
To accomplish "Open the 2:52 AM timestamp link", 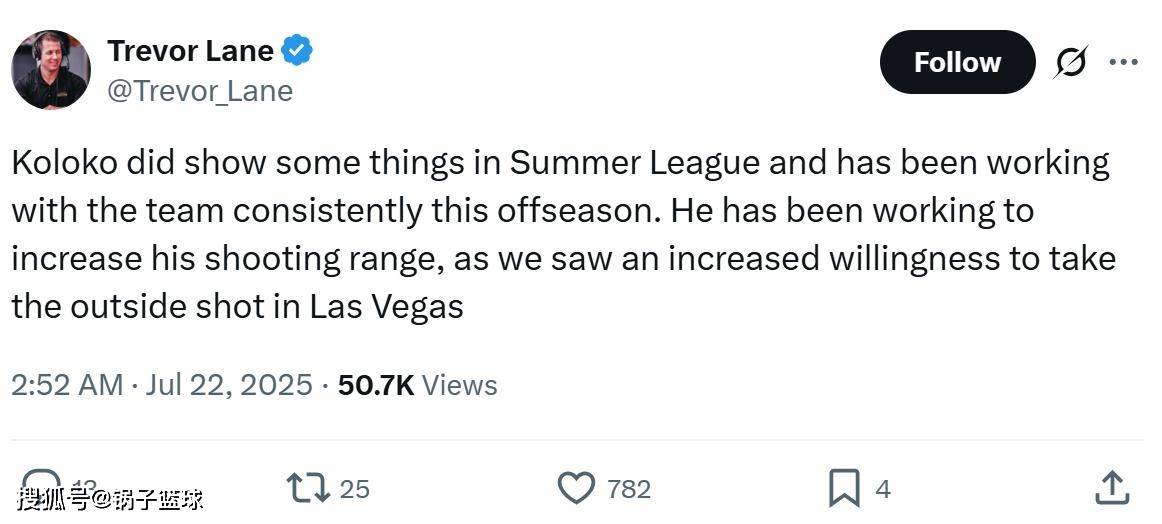I will coord(67,385).
